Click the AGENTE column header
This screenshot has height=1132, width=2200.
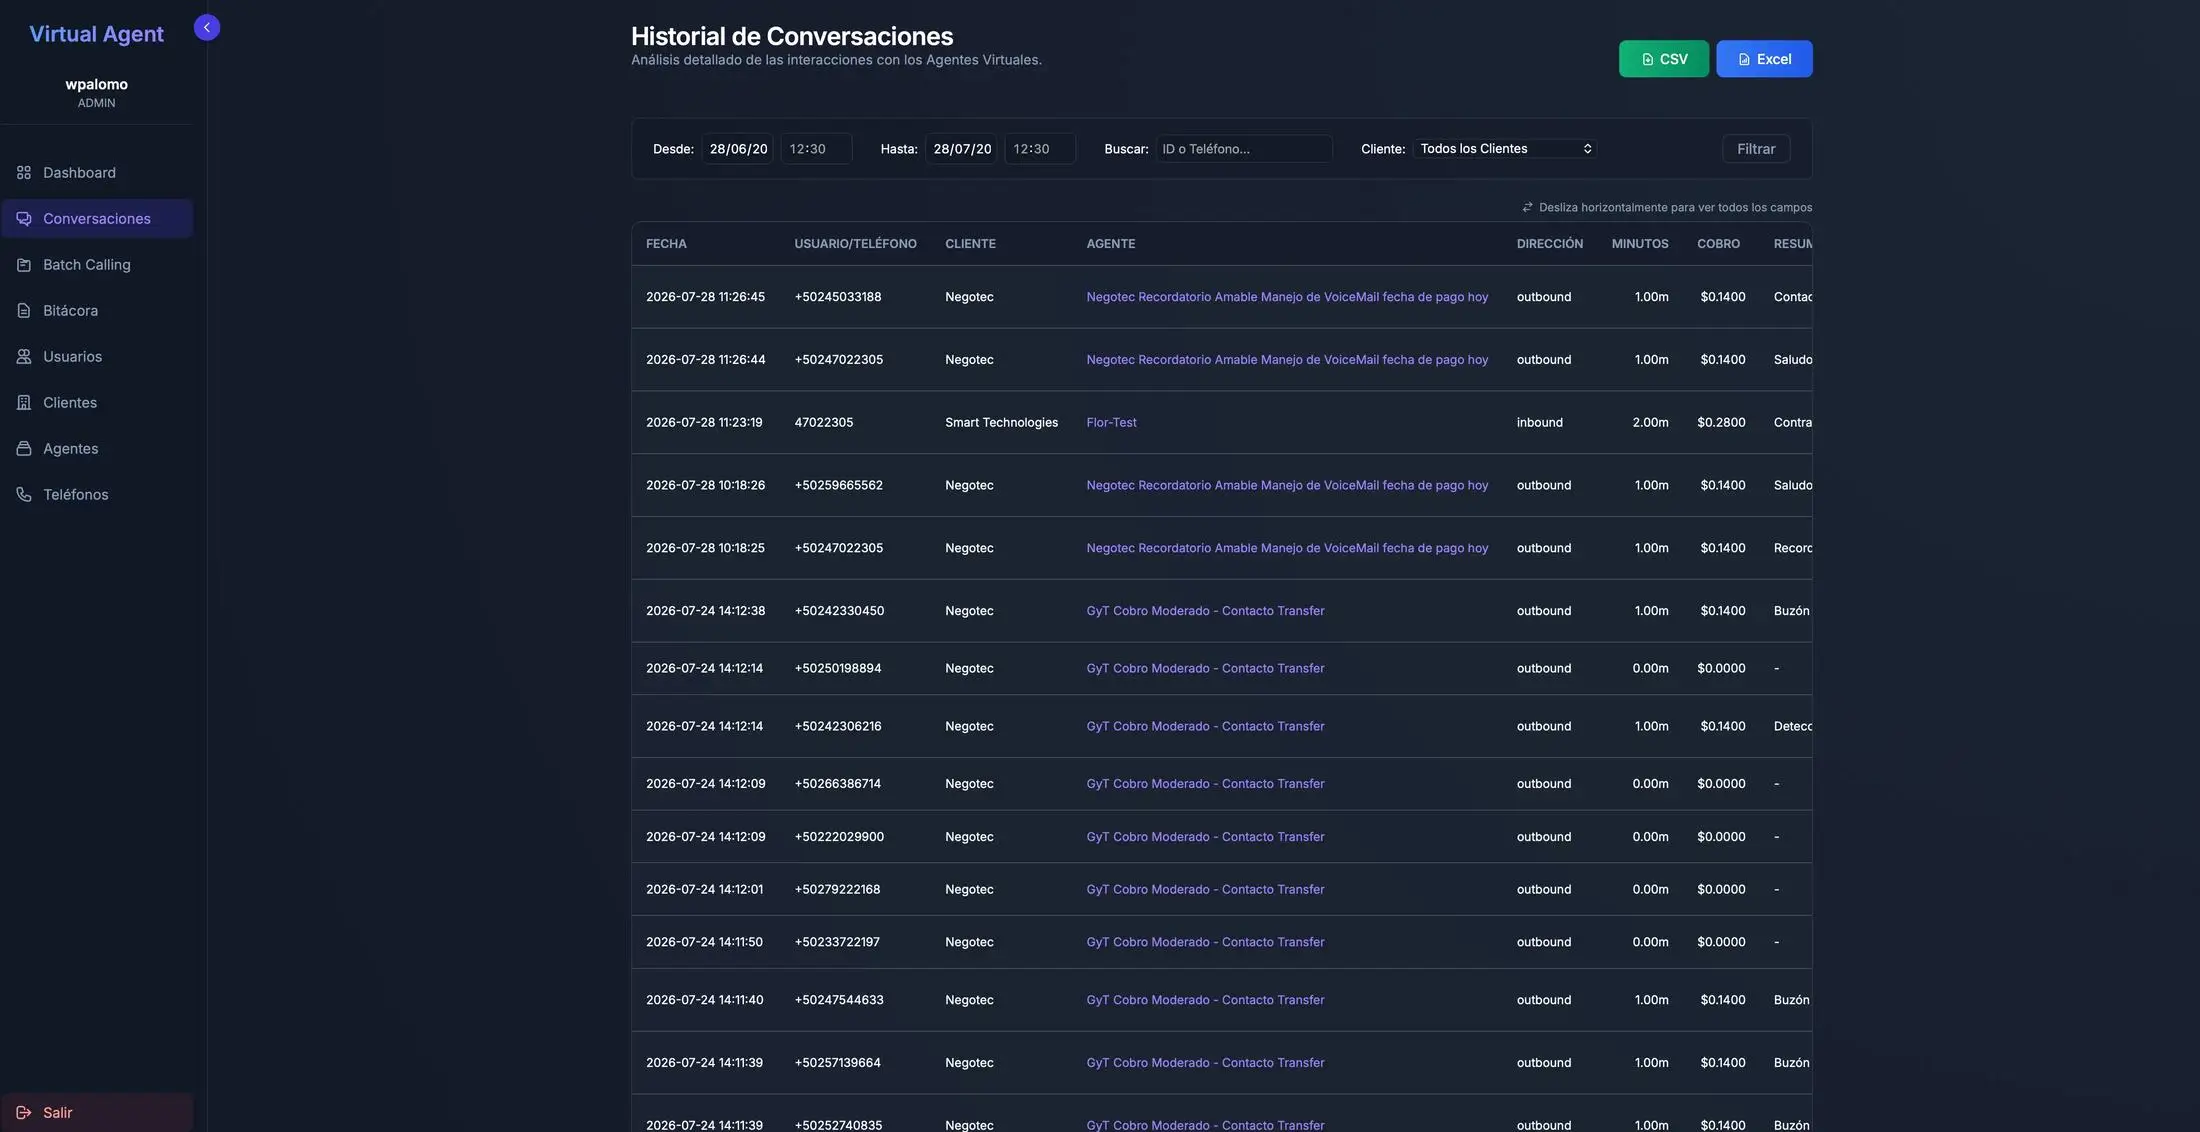(1110, 244)
